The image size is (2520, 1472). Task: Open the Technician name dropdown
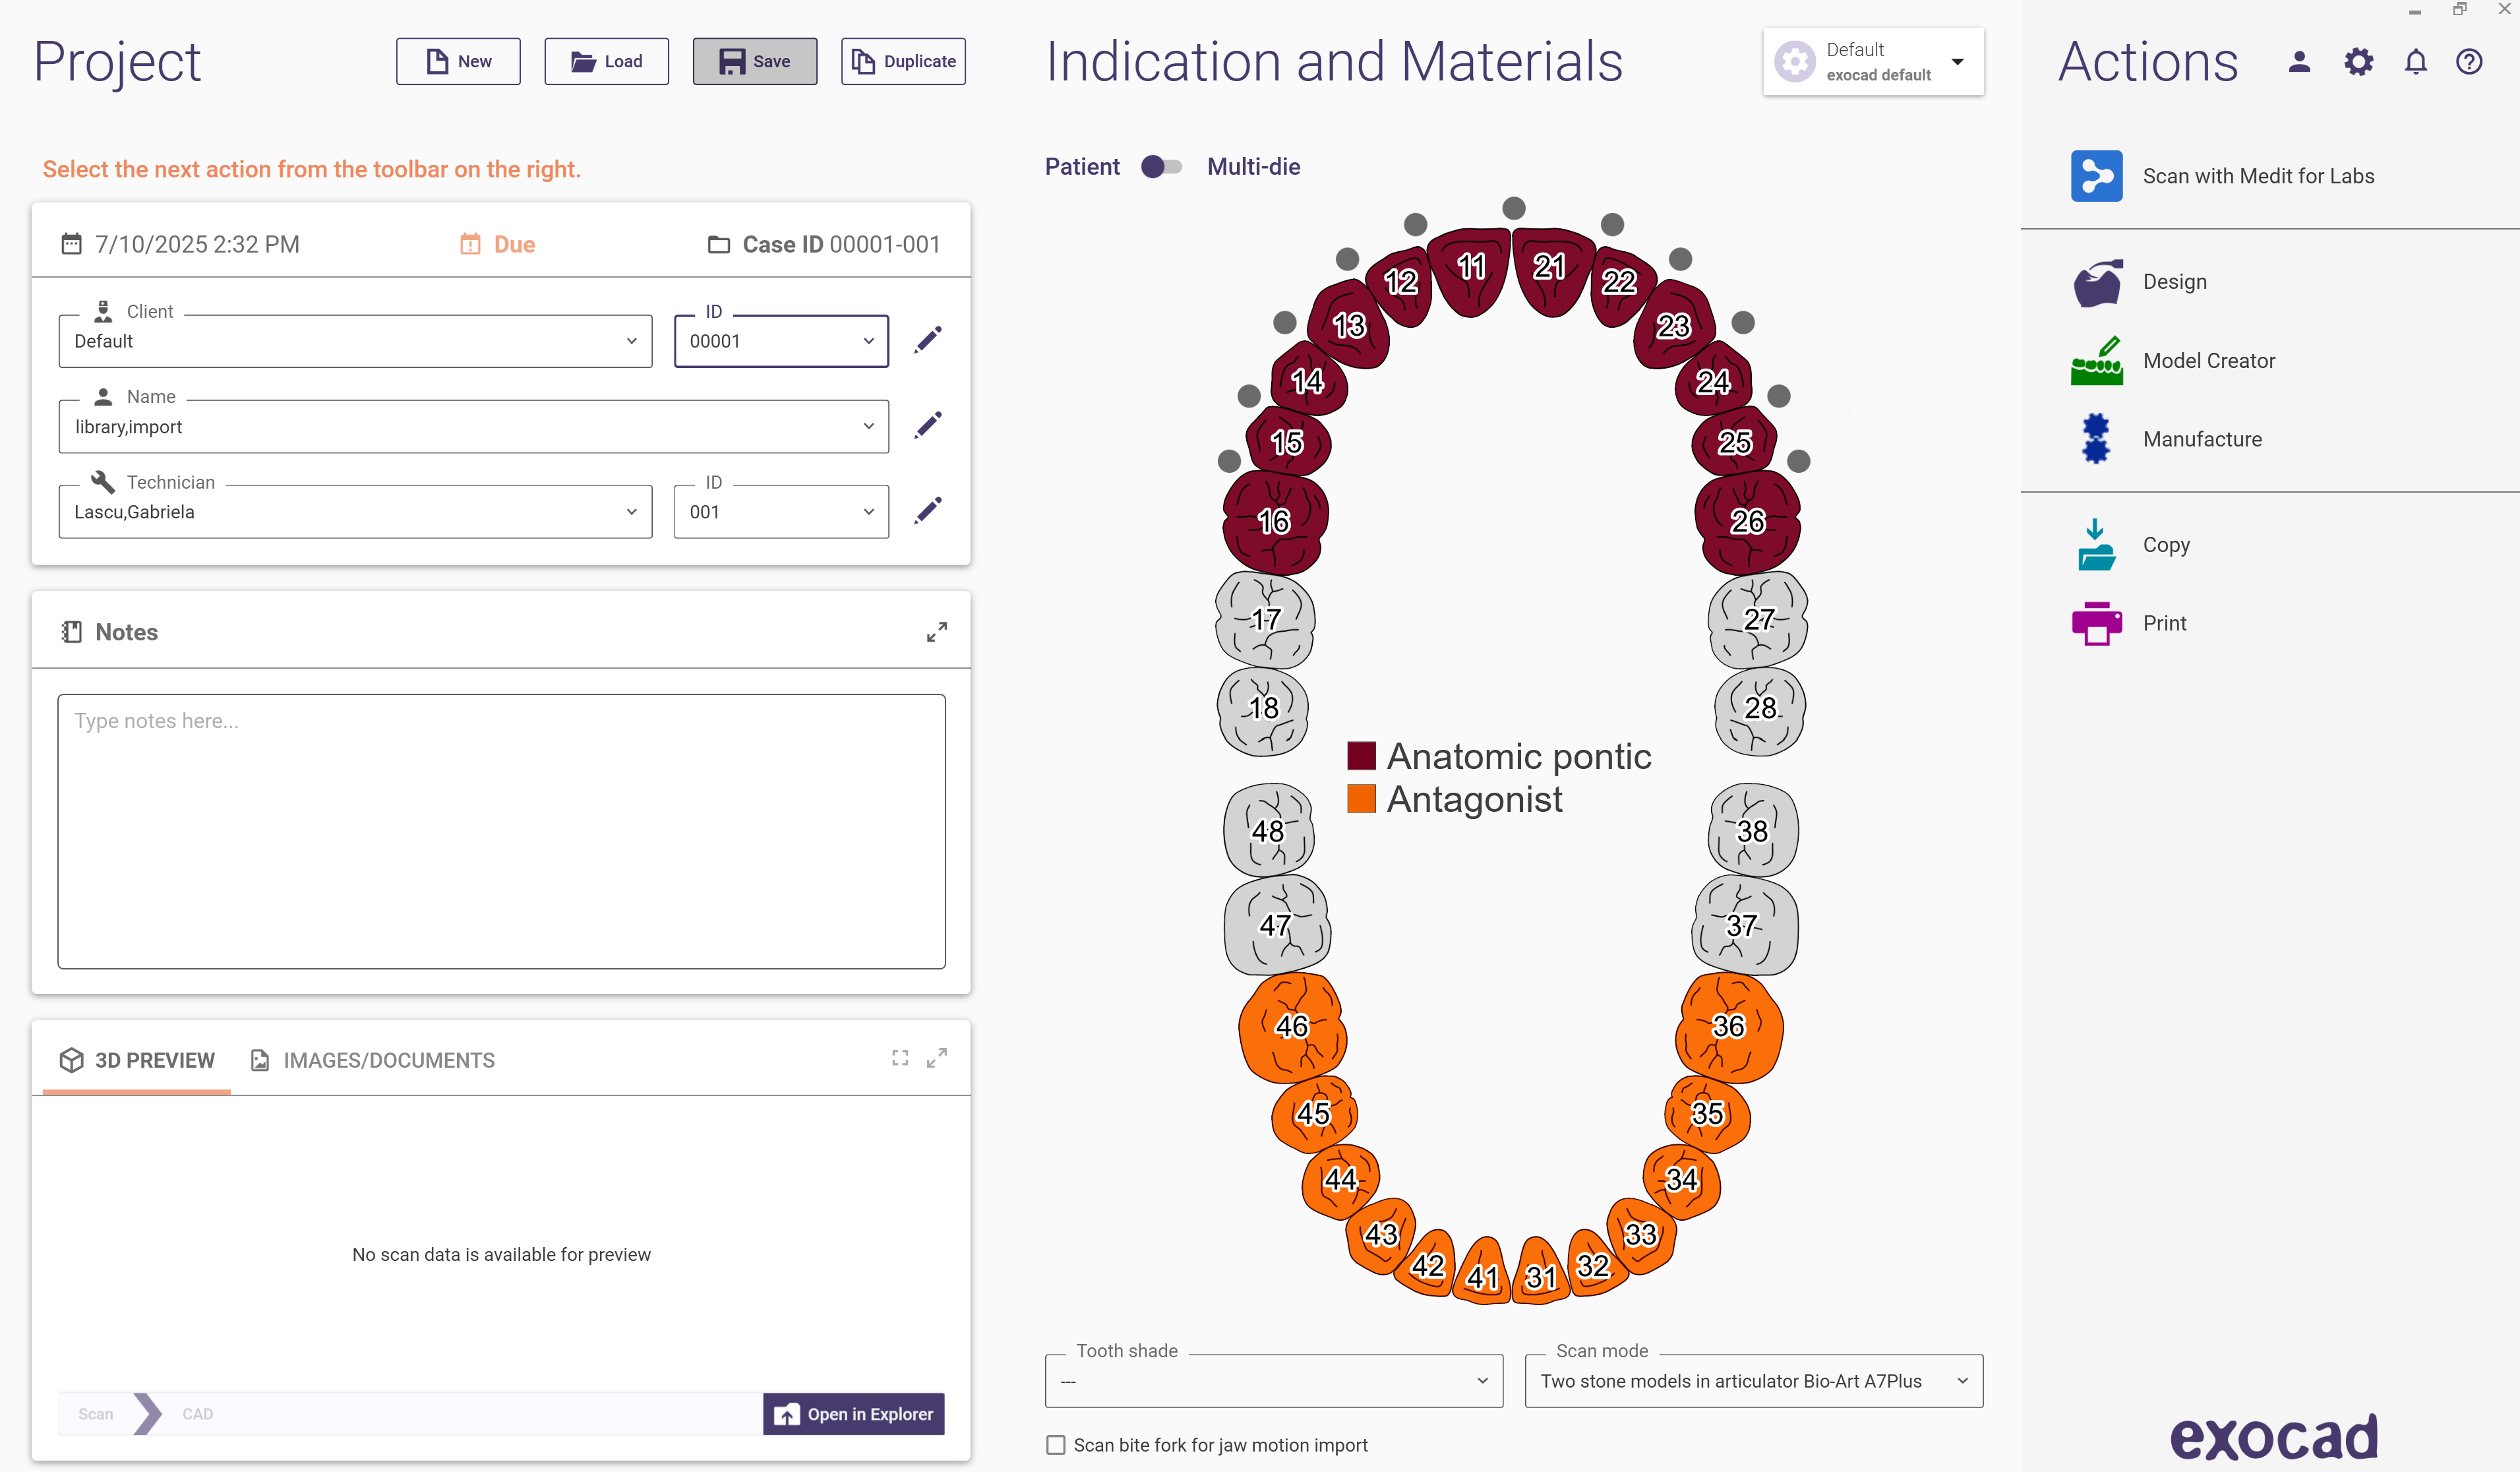point(355,512)
